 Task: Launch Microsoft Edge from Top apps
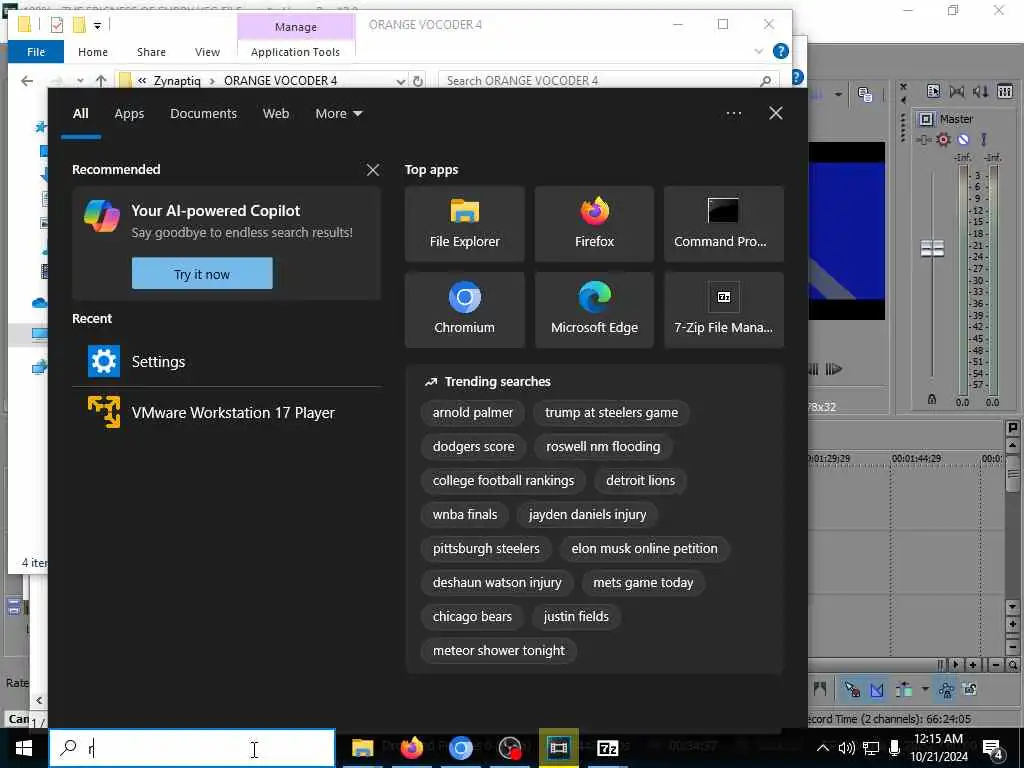(x=594, y=310)
